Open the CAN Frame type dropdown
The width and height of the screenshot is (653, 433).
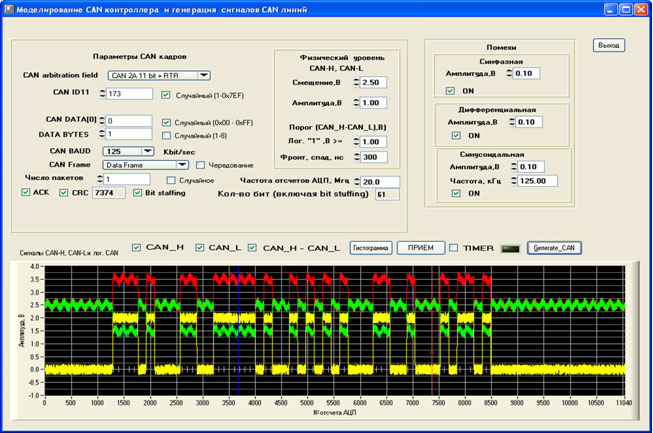pyautogui.click(x=185, y=165)
